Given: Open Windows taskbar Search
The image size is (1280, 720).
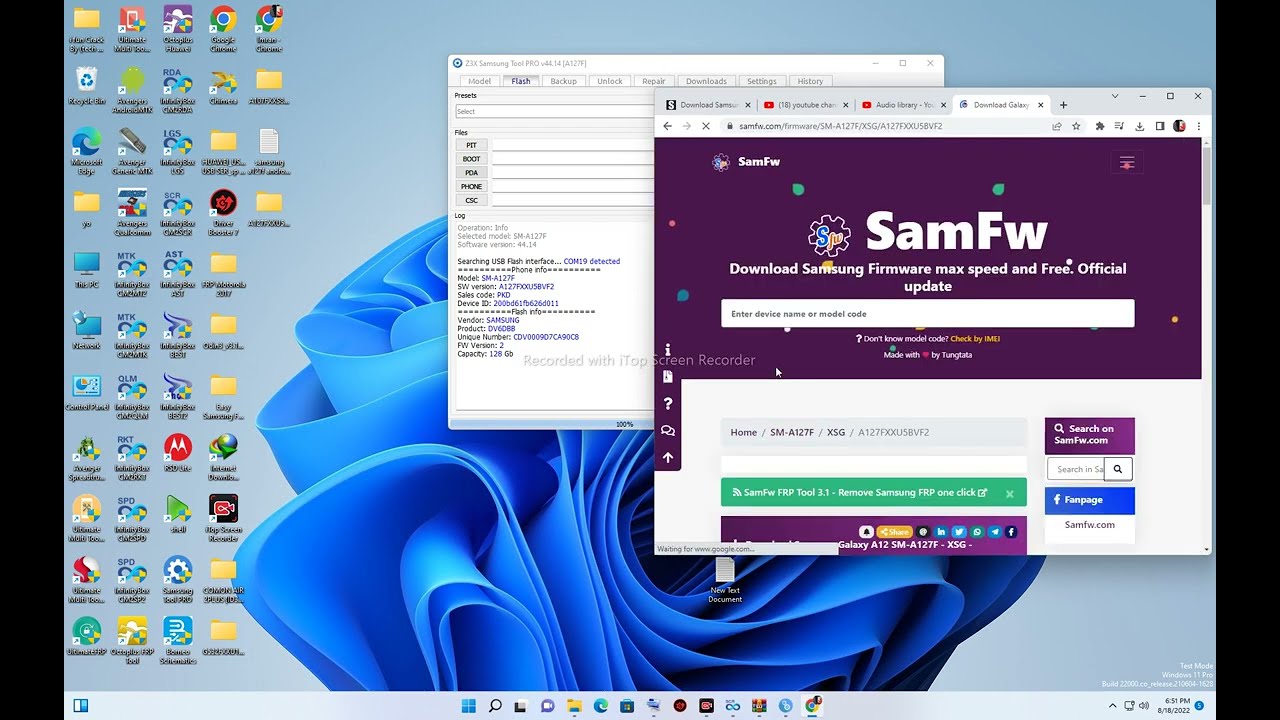Looking at the screenshot, I should click(495, 706).
